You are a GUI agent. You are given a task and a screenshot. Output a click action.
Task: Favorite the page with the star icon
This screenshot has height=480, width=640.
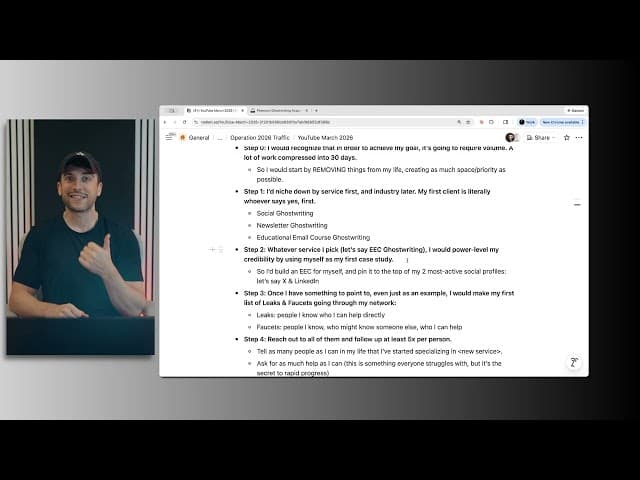click(x=567, y=138)
